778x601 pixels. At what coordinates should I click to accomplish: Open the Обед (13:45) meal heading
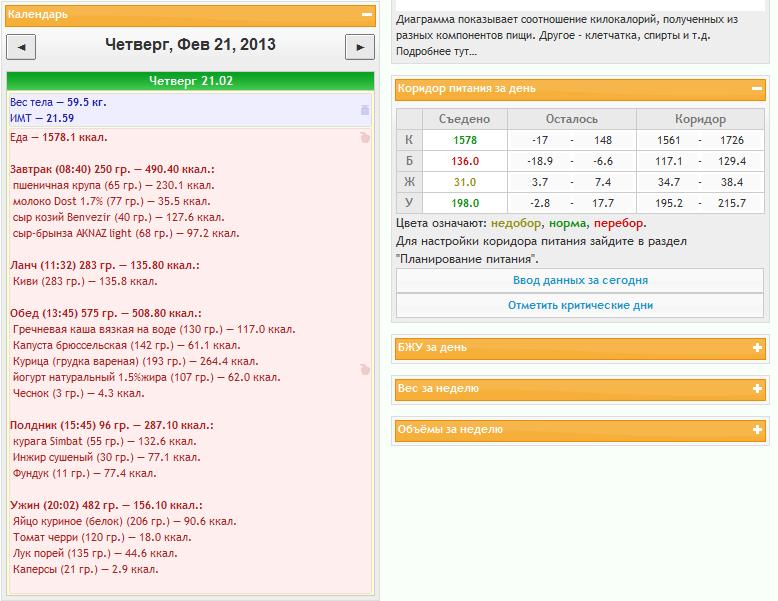[106, 314]
